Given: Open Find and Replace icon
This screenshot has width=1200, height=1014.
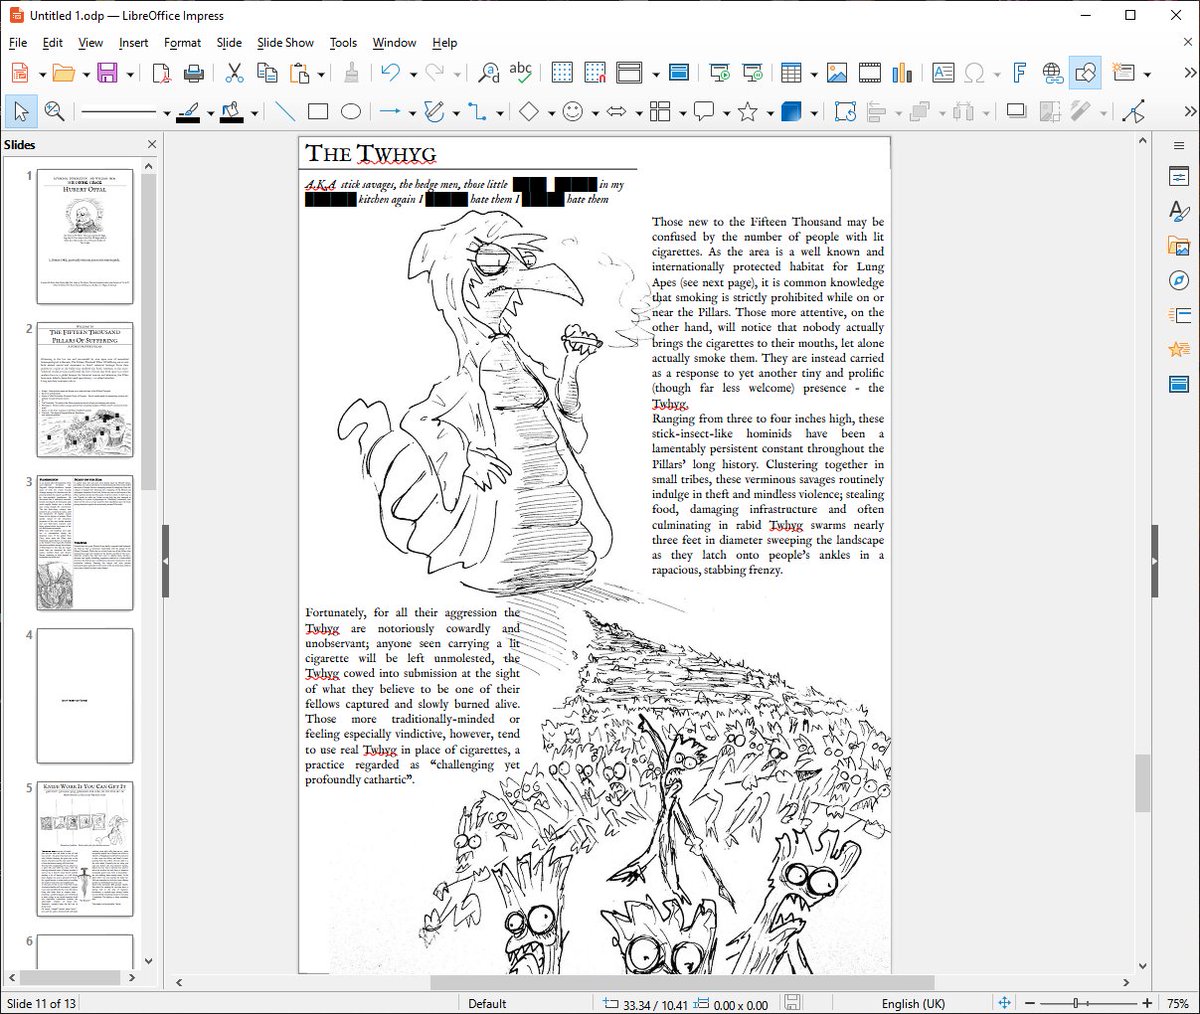Looking at the screenshot, I should click(x=489, y=73).
